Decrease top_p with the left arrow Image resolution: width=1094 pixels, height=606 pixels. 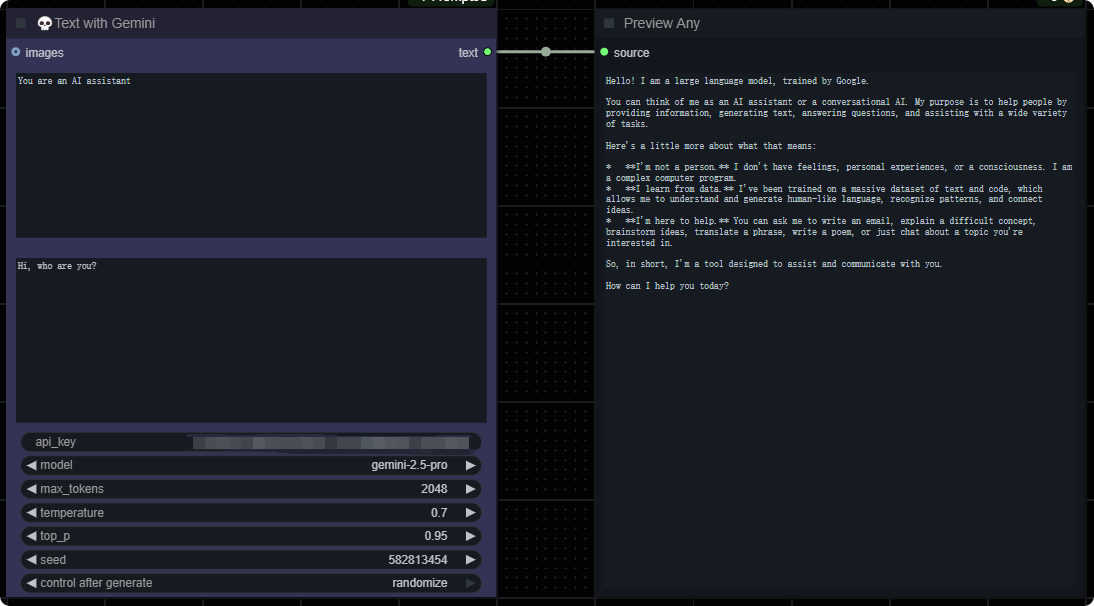pyautogui.click(x=31, y=536)
